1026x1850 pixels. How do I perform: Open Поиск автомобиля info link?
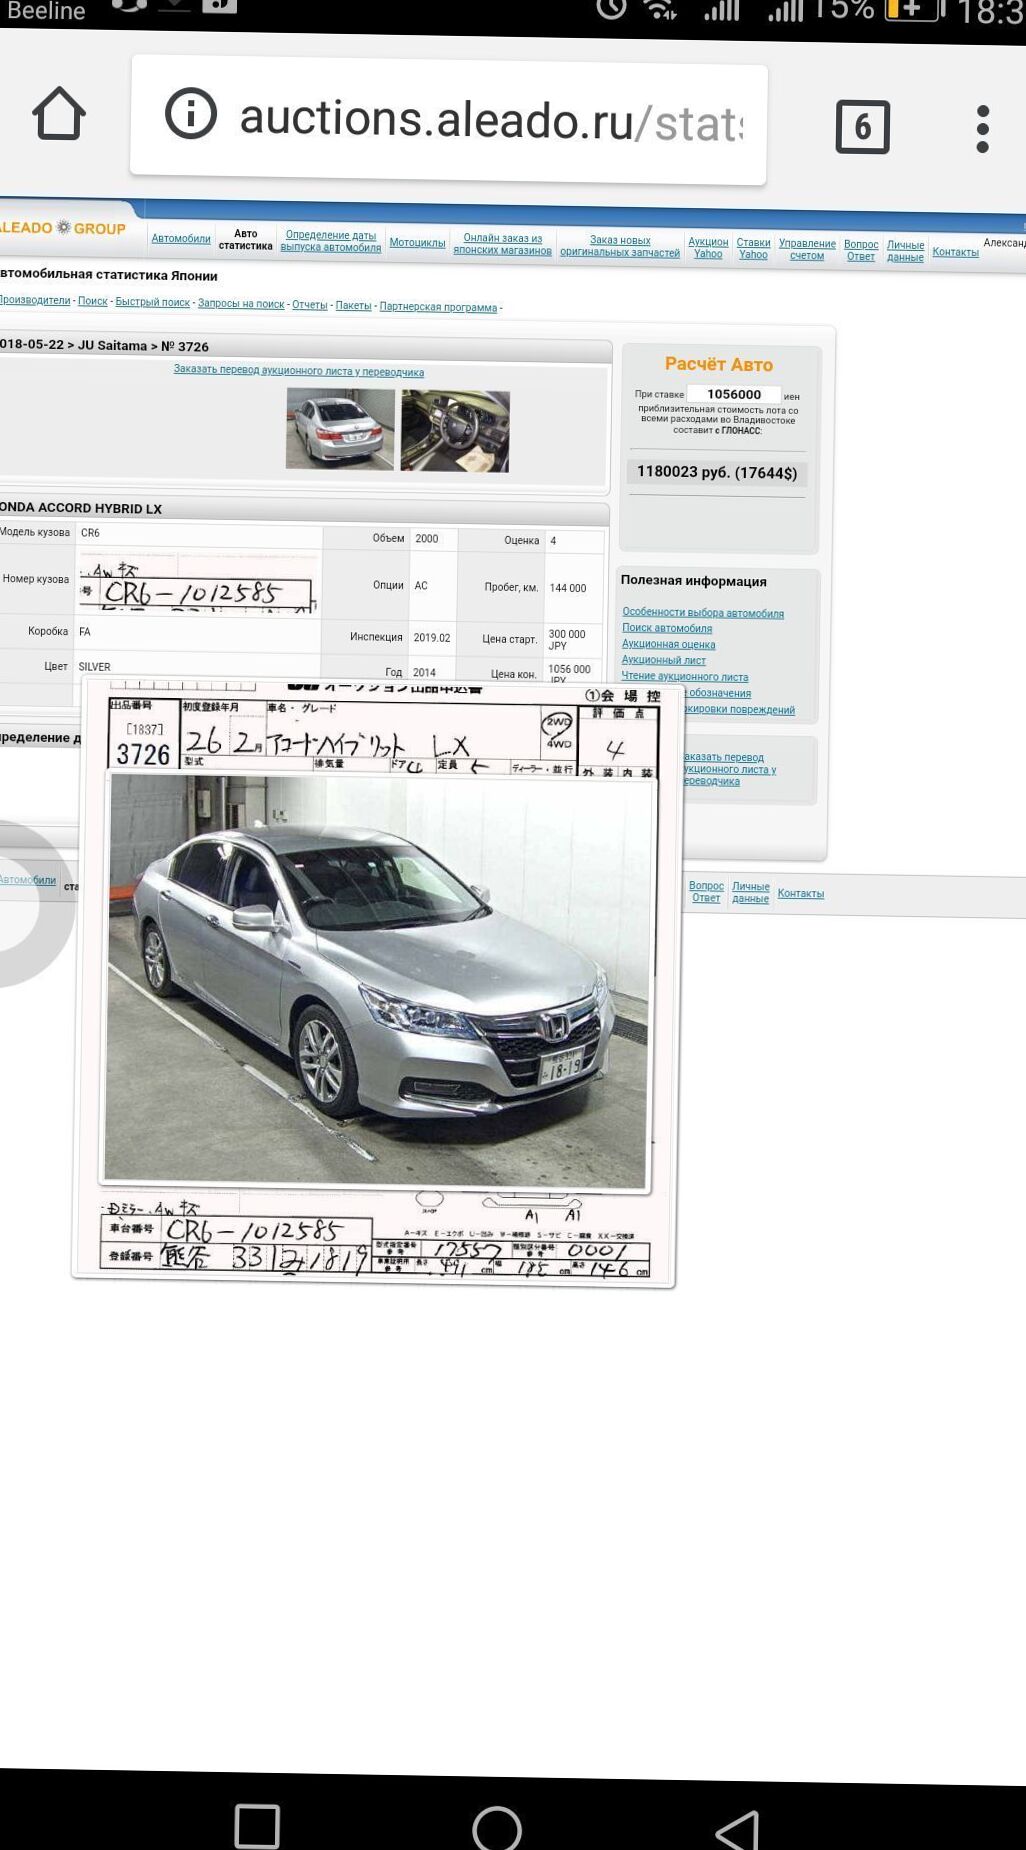point(667,628)
